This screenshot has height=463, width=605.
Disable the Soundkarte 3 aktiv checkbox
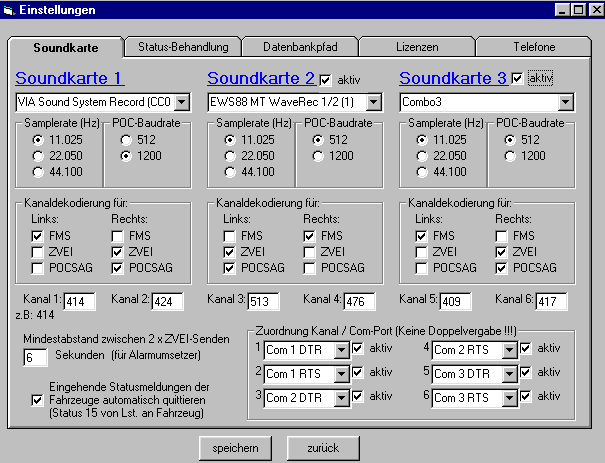tap(517, 78)
